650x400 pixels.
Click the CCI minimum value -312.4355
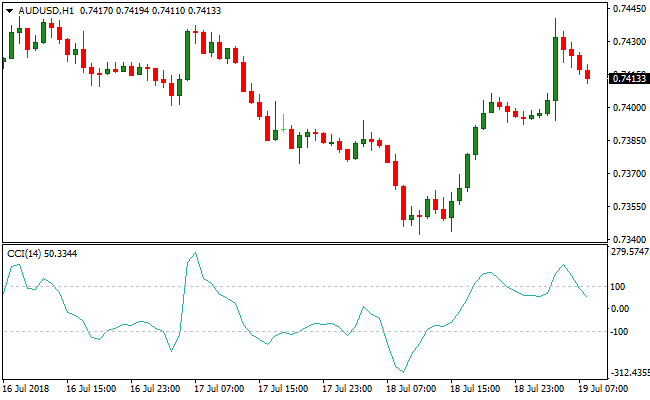click(630, 373)
